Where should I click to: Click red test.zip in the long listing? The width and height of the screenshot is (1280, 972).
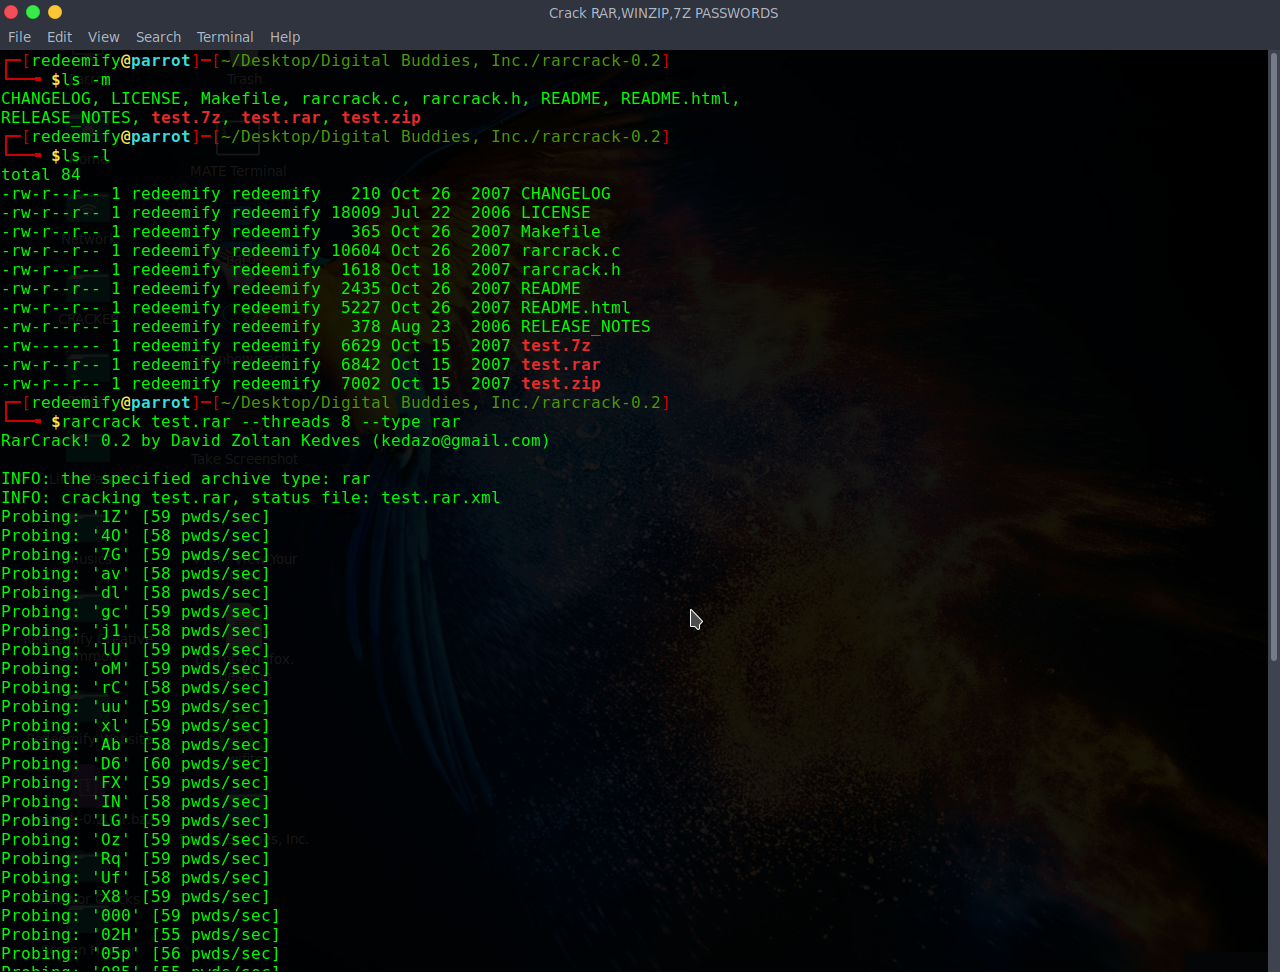pos(560,384)
